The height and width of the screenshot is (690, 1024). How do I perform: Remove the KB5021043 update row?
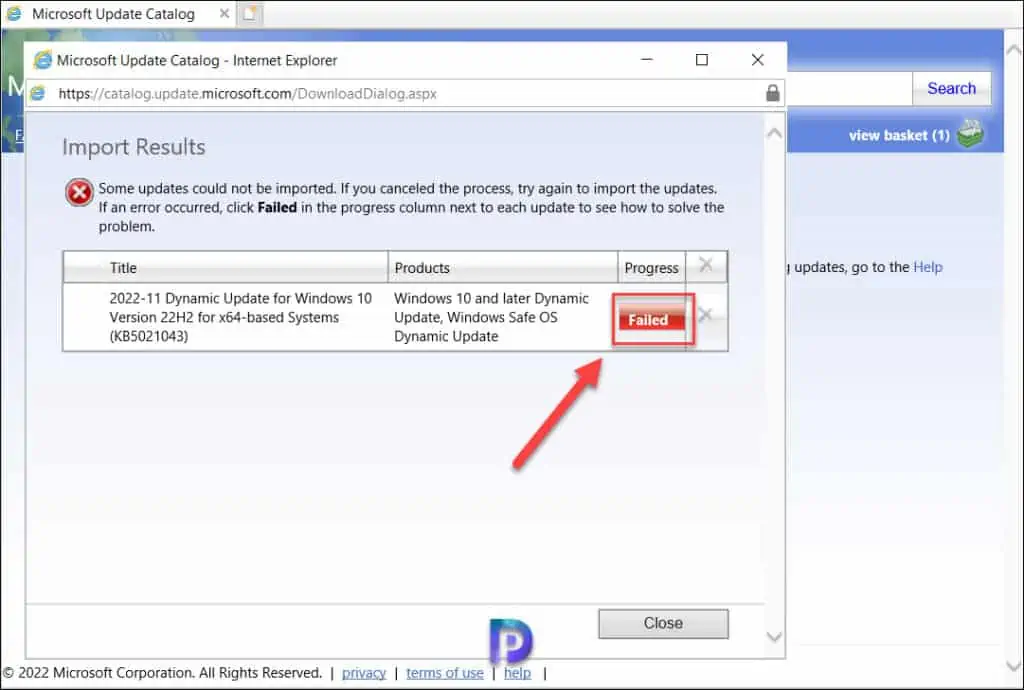coord(705,315)
